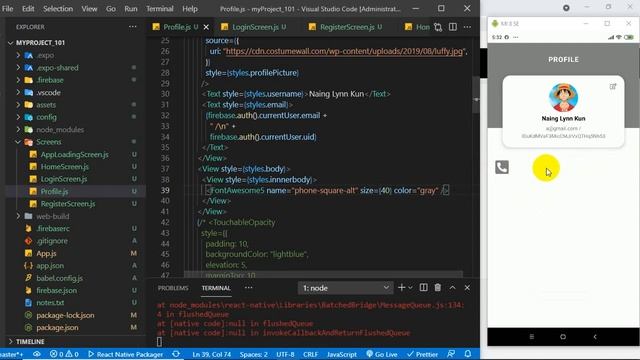
Task: Change indentation via 'Spaces: 2'
Action: click(x=253, y=354)
